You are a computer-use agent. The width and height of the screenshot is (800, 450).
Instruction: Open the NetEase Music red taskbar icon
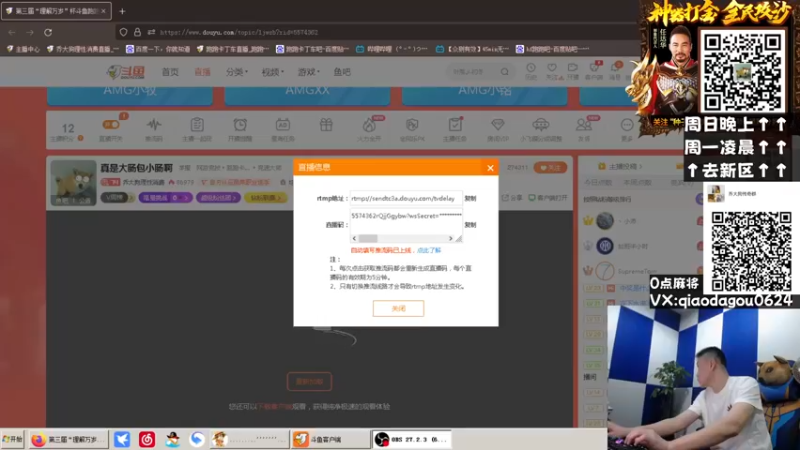147,439
